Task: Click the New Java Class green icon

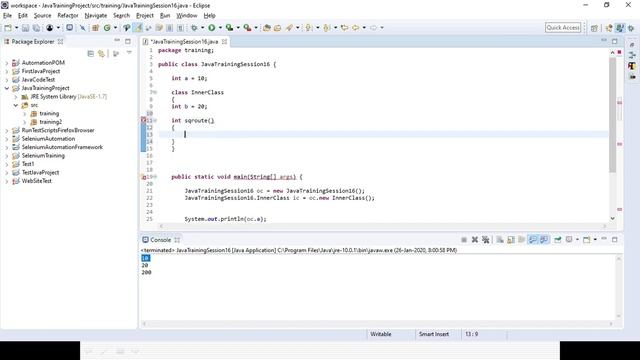Action: 107,28
